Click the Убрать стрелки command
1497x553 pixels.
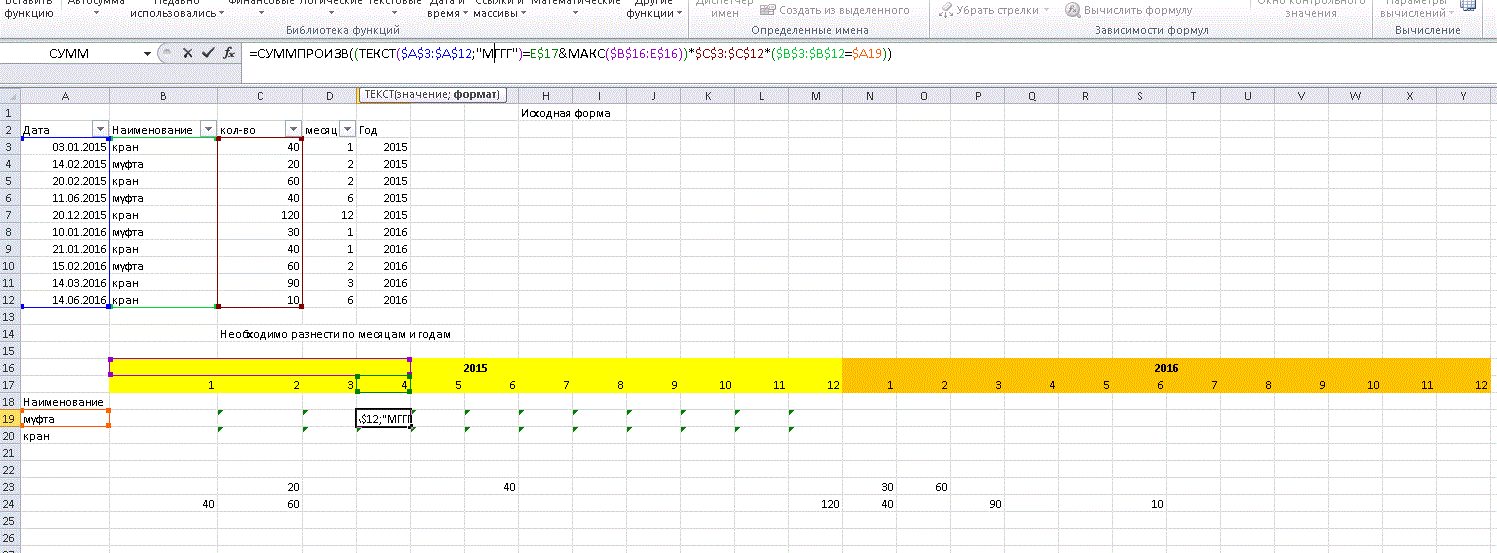click(x=990, y=10)
